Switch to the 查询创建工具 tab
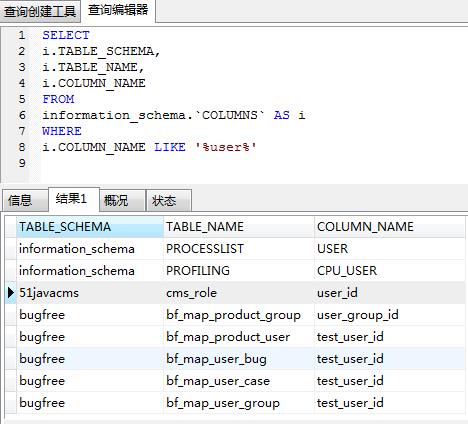The width and height of the screenshot is (468, 424). [x=40, y=12]
